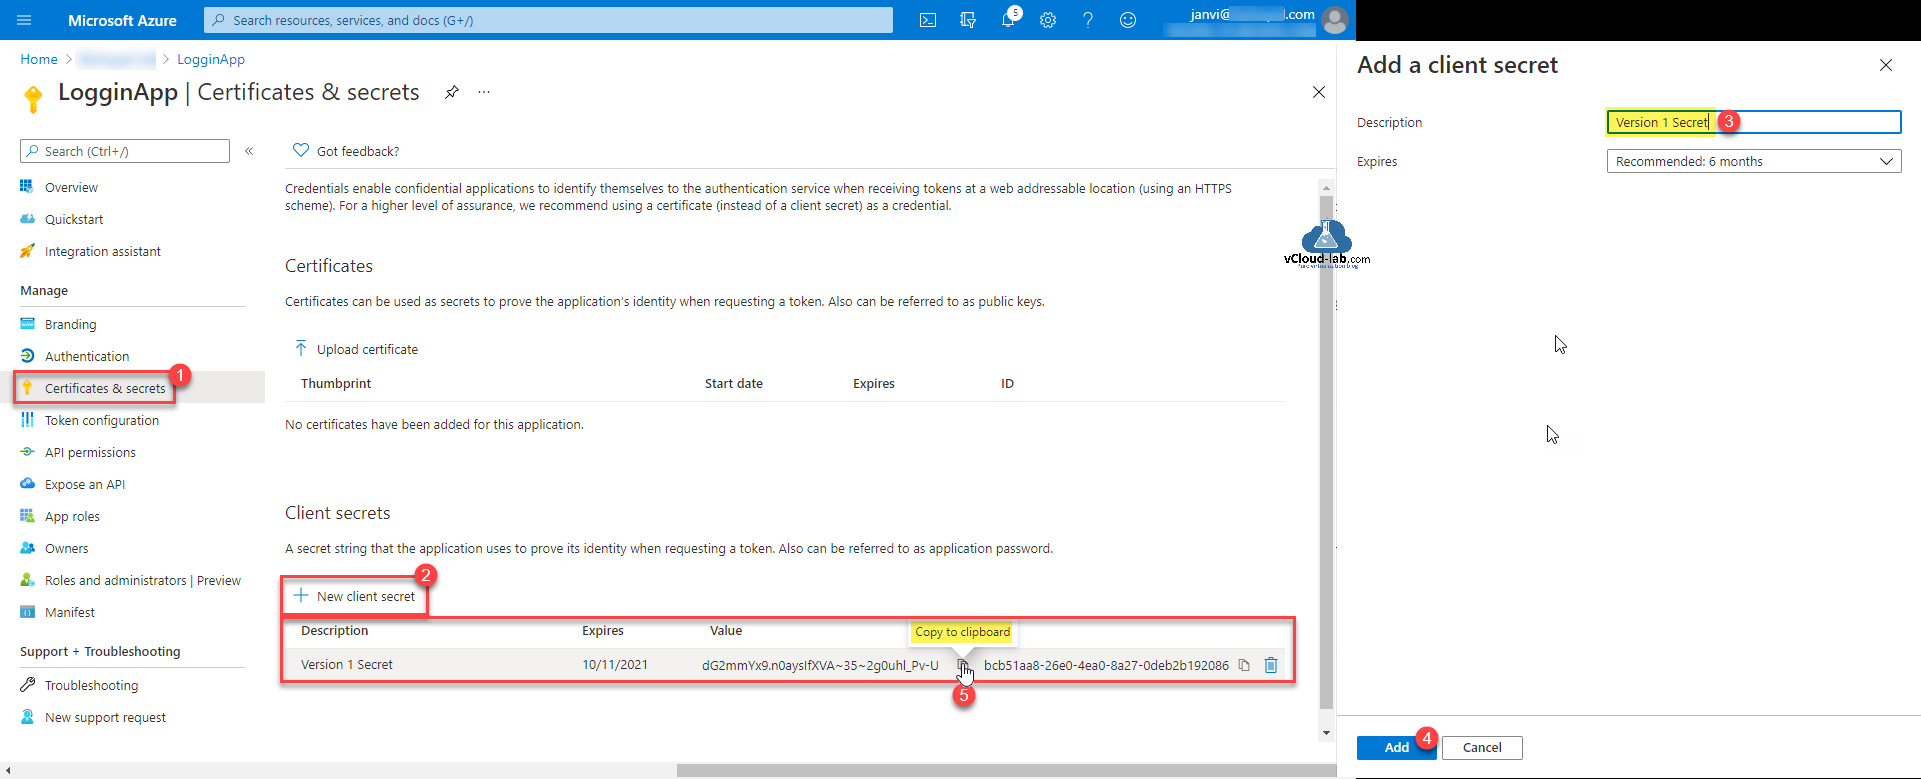Screen dimensions: 1921x779
Task: Collapse the left navigation menu
Action: coord(249,151)
